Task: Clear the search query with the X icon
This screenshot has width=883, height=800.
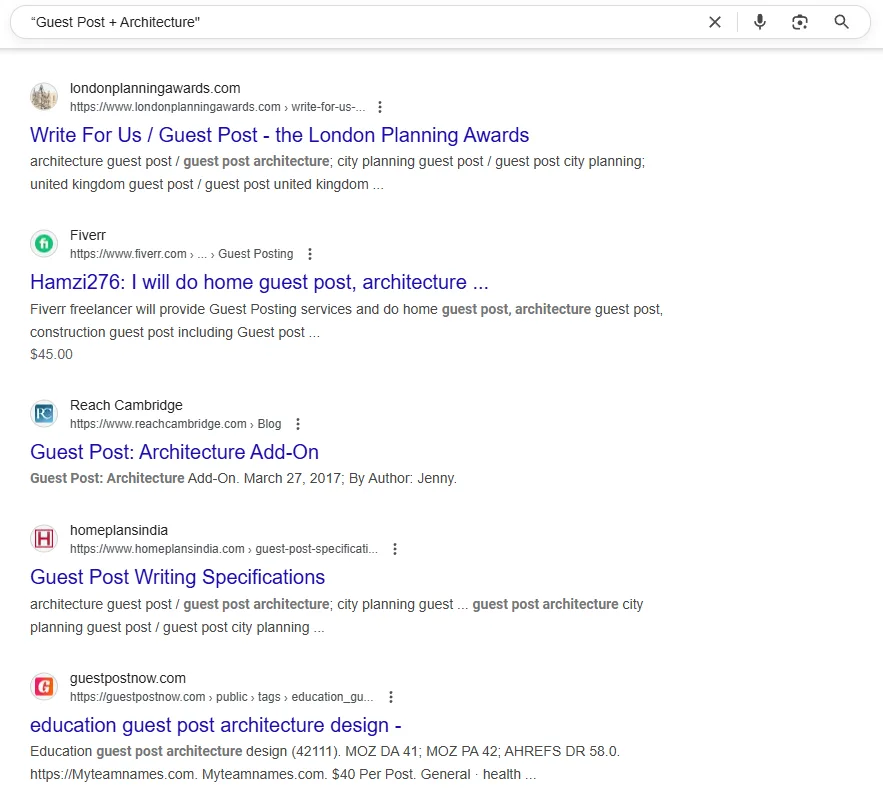Action: pos(715,21)
